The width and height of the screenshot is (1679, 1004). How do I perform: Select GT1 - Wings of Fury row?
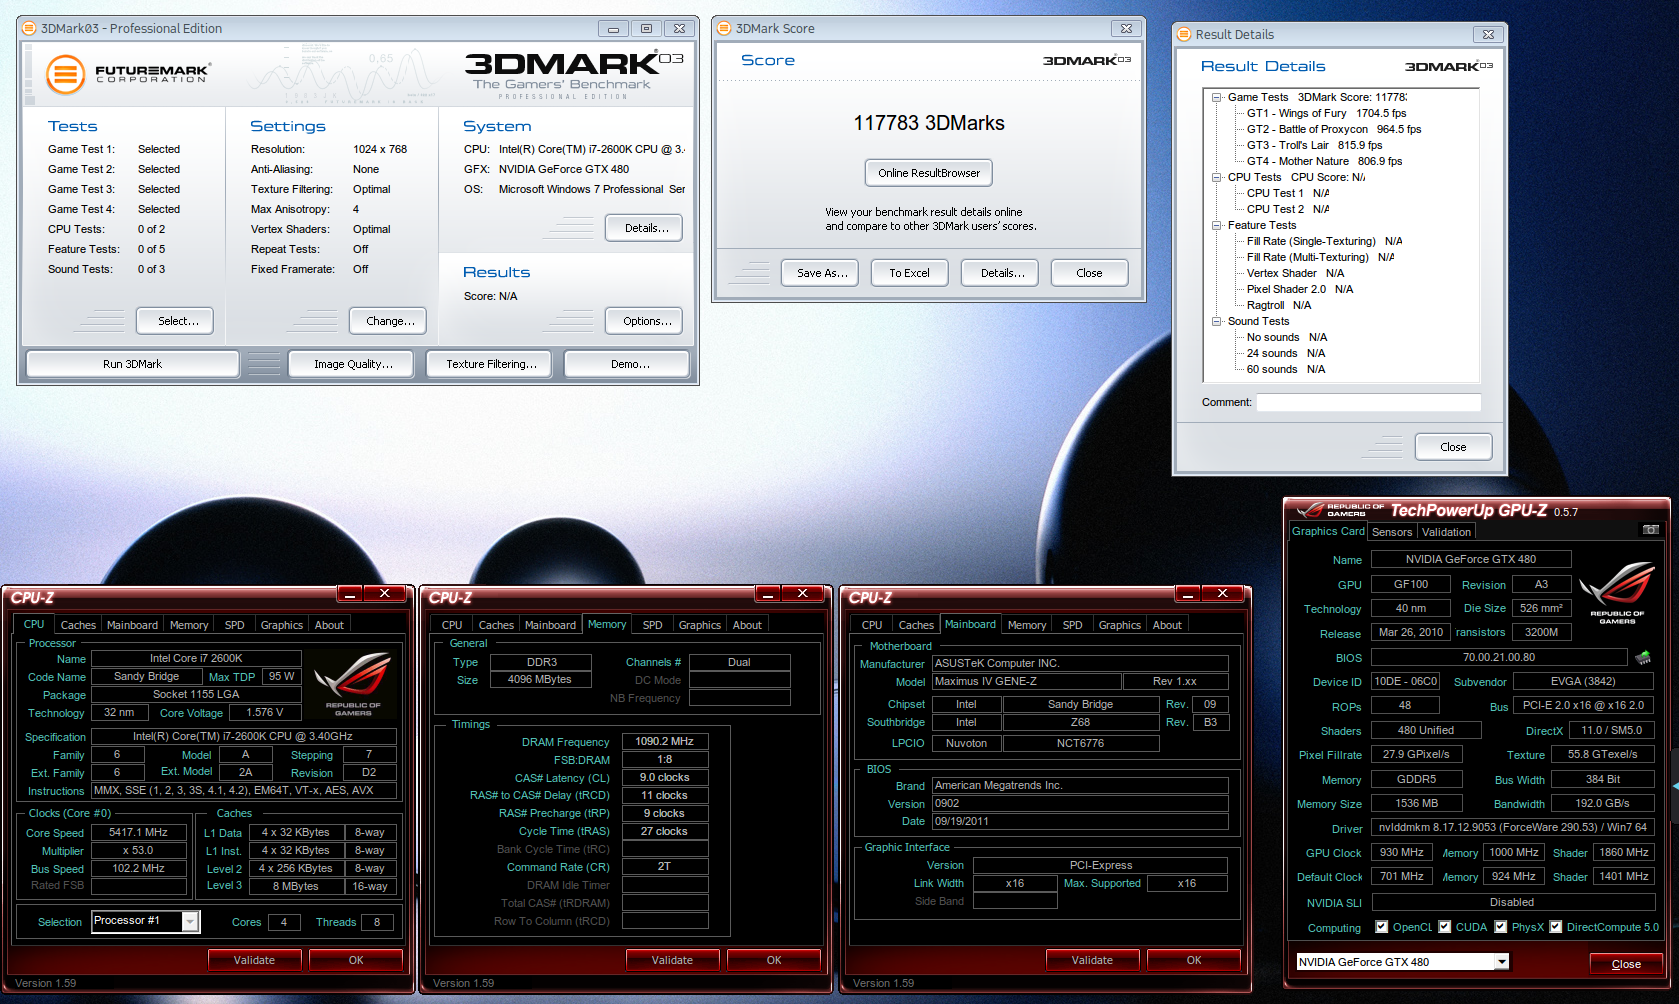tap(1326, 113)
